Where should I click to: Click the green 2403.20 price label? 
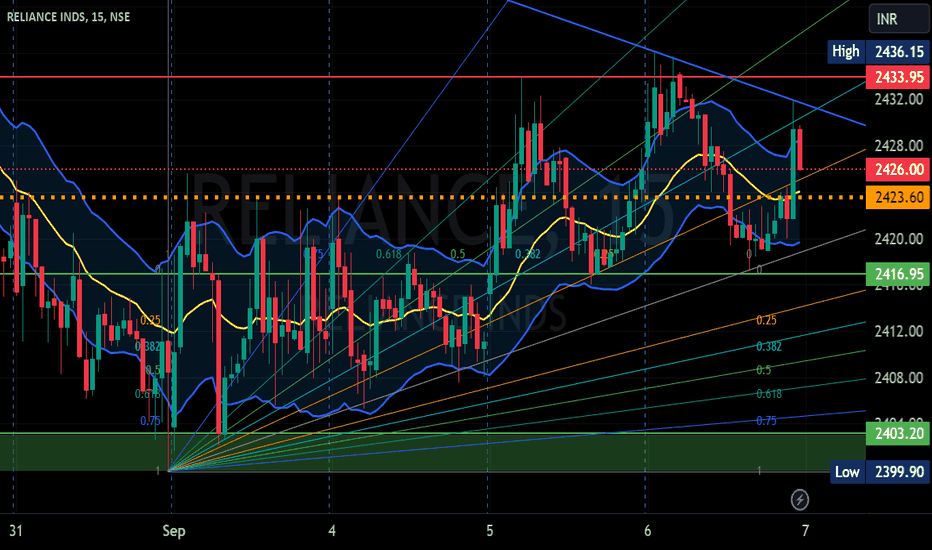[x=896, y=433]
